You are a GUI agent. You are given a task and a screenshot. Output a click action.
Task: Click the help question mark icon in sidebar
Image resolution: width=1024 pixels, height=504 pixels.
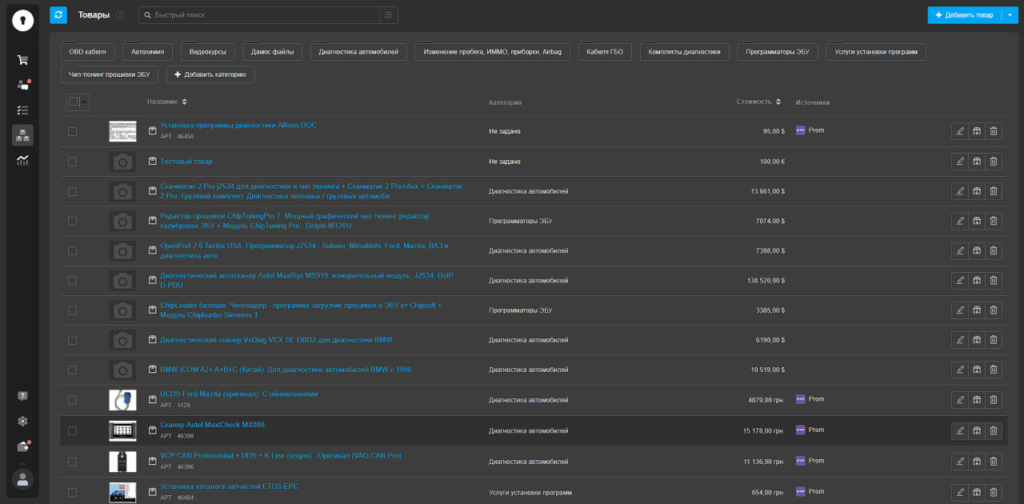[22, 396]
